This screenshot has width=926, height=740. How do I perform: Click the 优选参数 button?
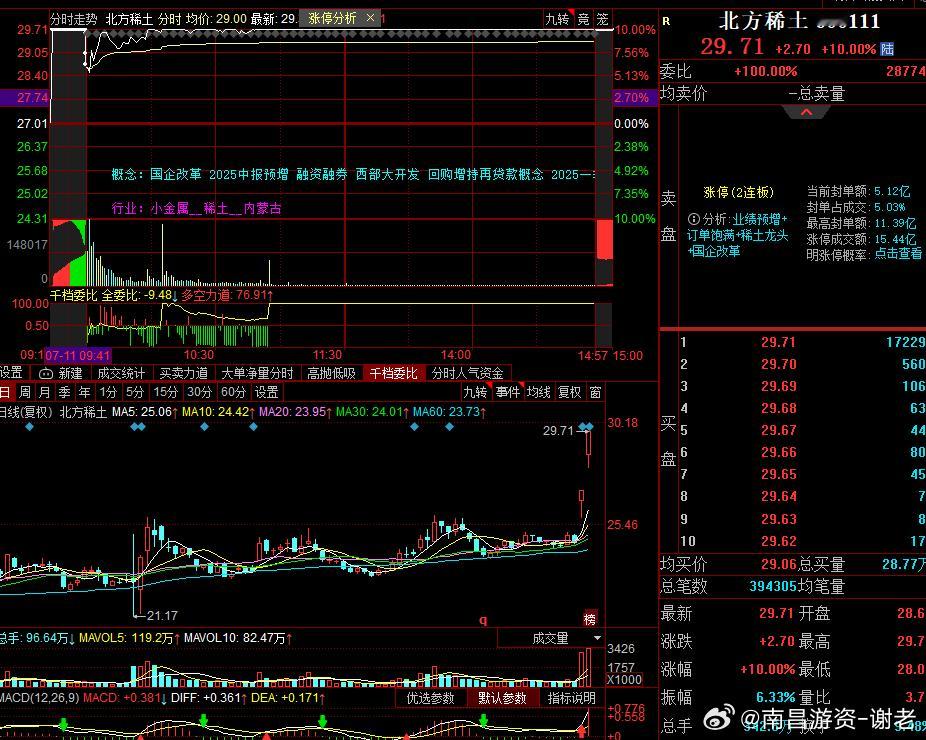click(x=431, y=698)
